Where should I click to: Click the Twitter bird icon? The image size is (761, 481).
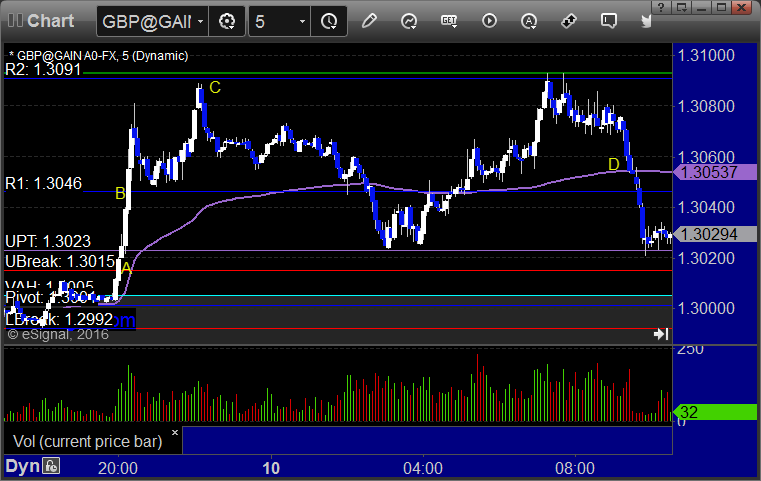(646, 21)
